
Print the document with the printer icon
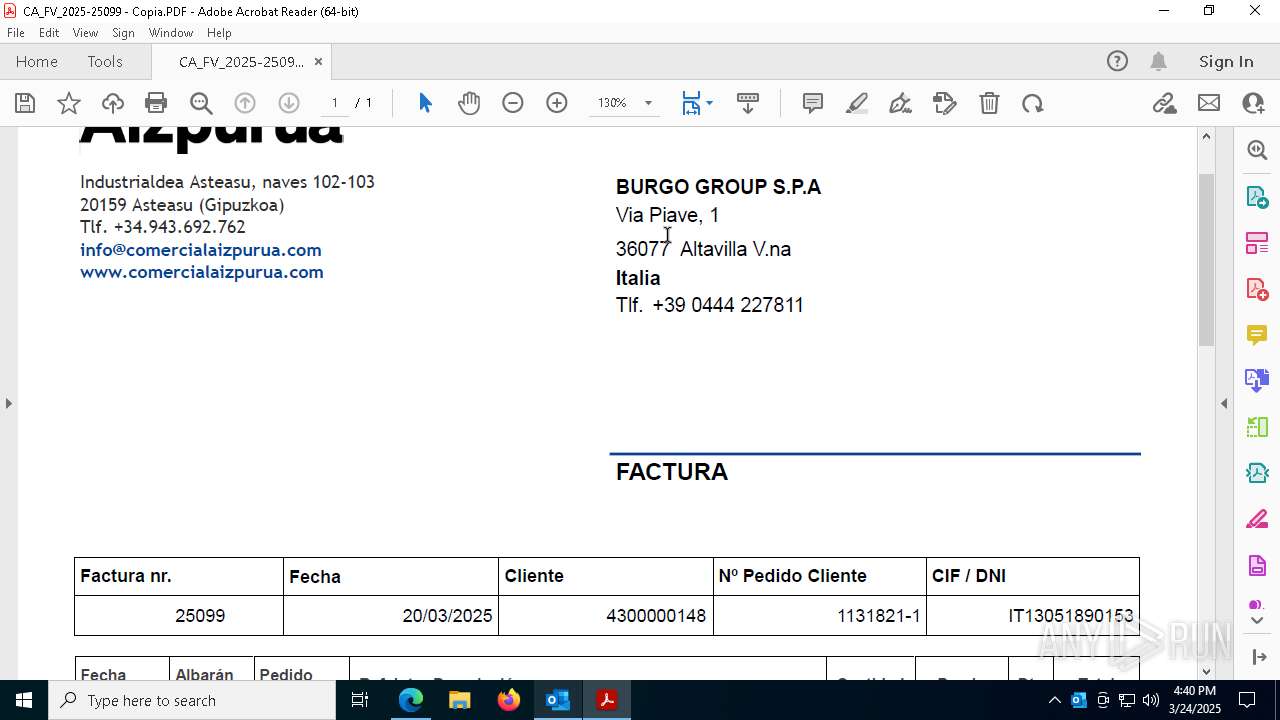tap(156, 103)
